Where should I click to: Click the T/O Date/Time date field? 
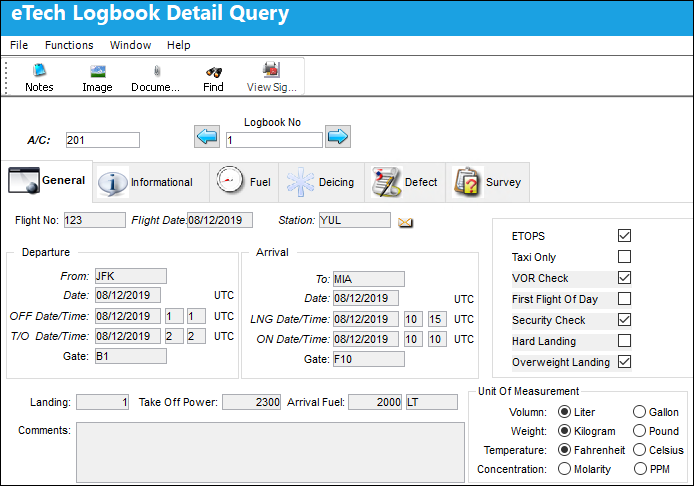coord(128,336)
